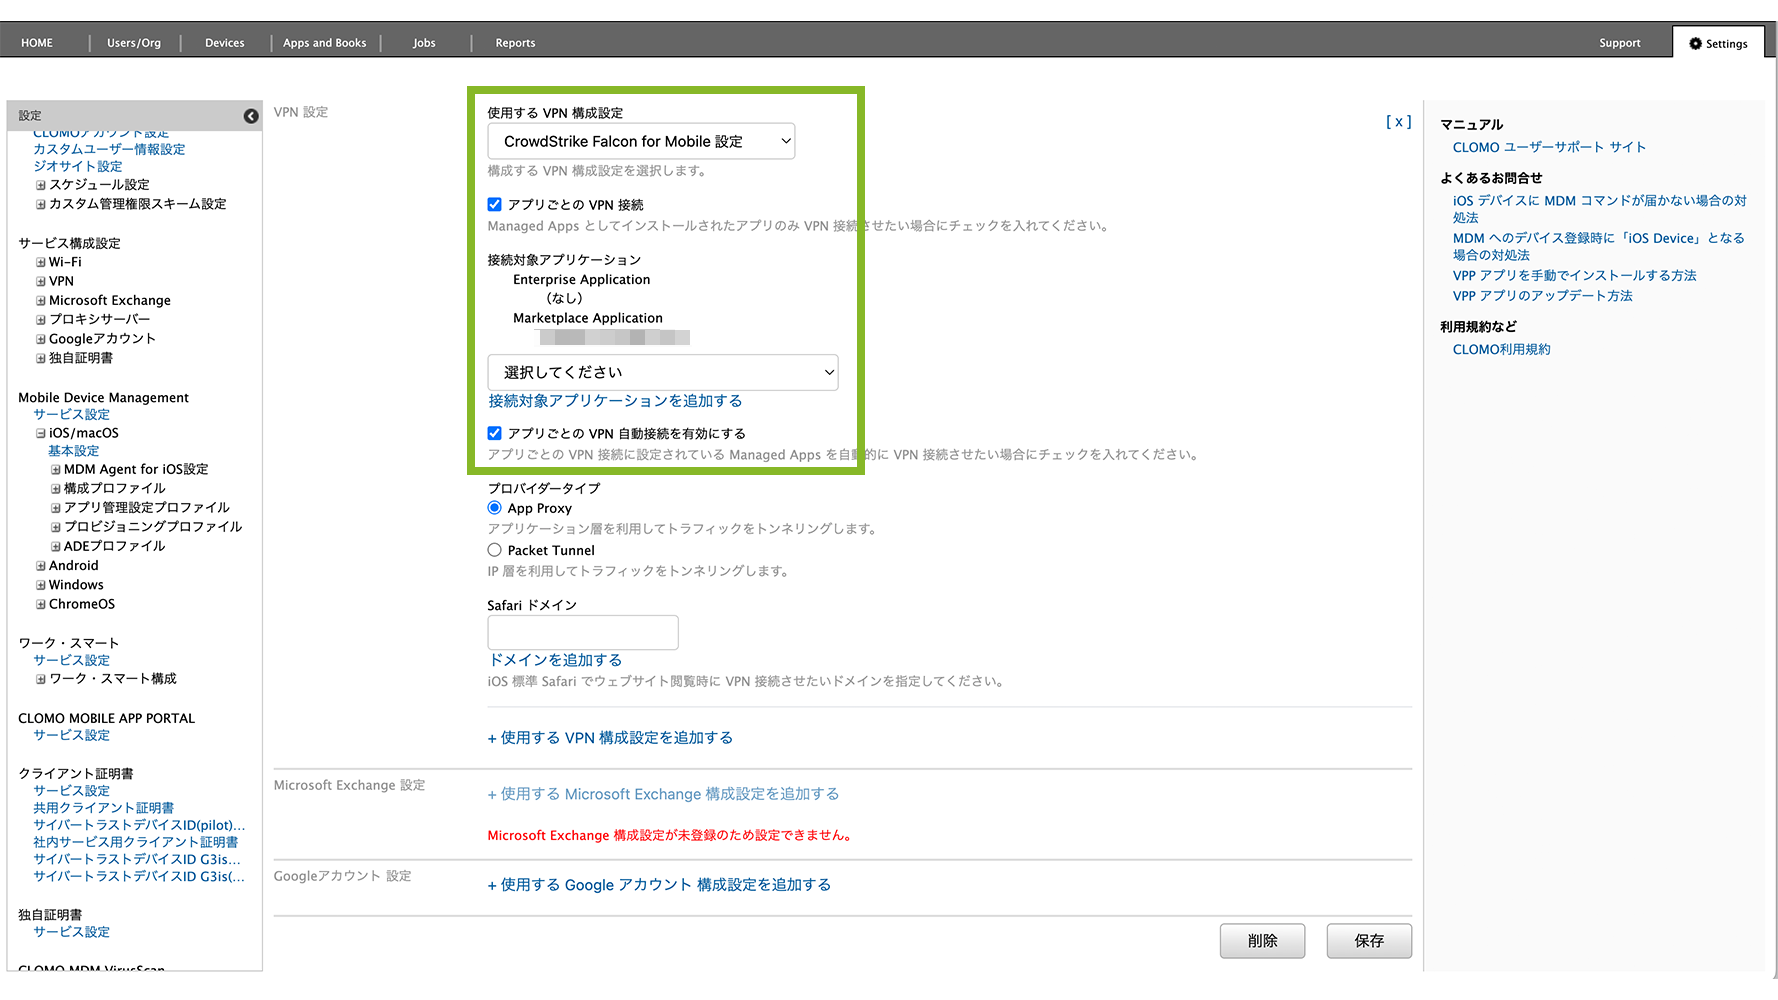1778x1000 pixels.
Task: Click the 接続対象アプリケーションを追加する link
Action: click(615, 401)
